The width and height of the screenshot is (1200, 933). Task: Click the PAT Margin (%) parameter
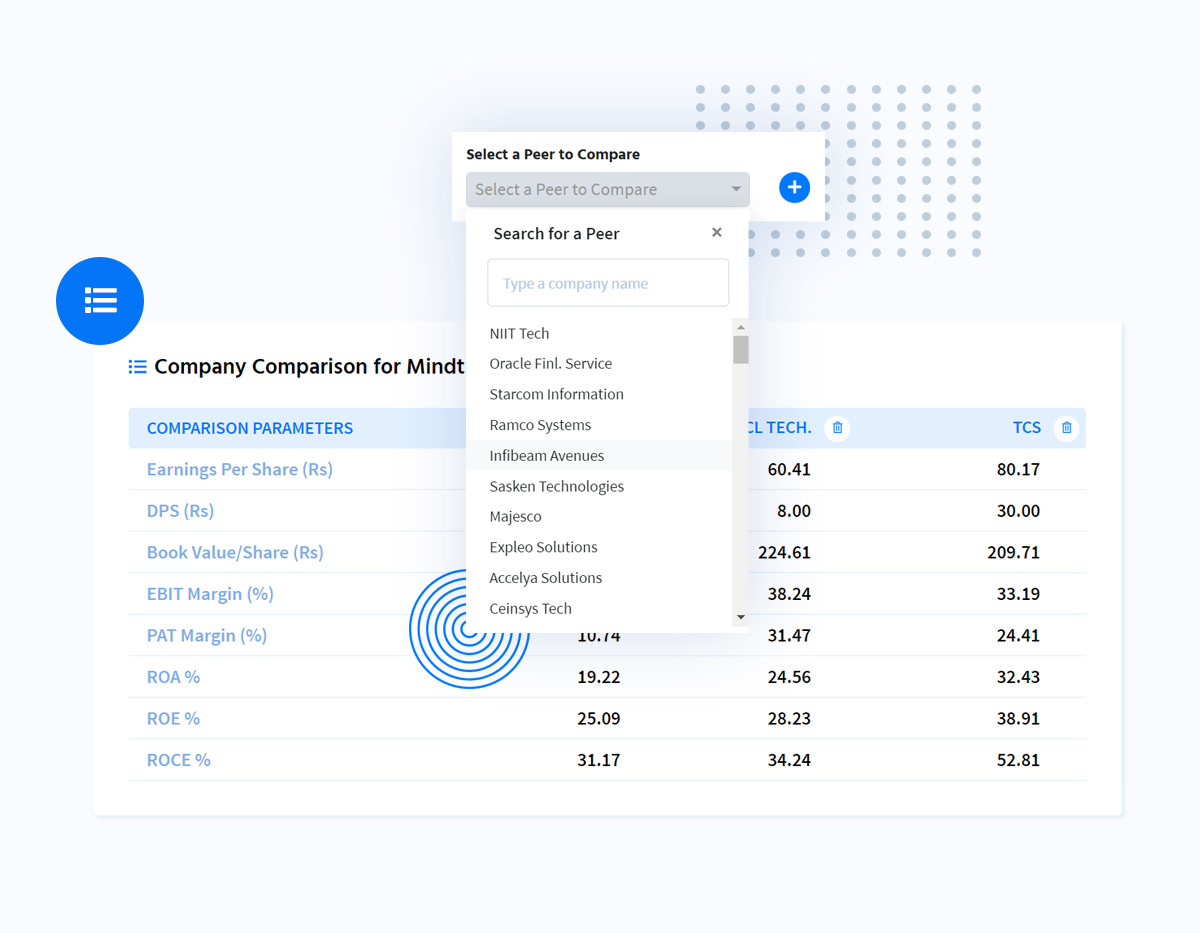pos(207,635)
